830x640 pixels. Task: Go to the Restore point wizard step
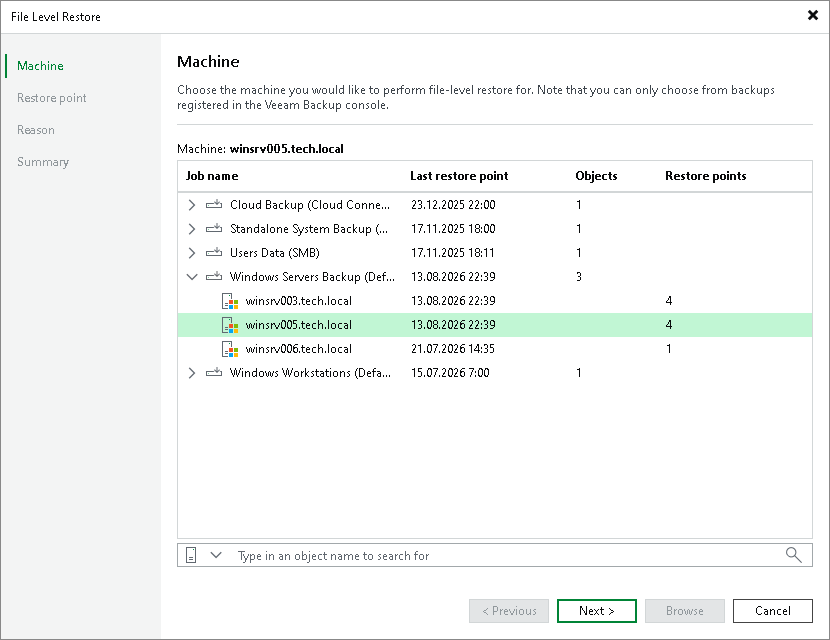click(x=51, y=98)
